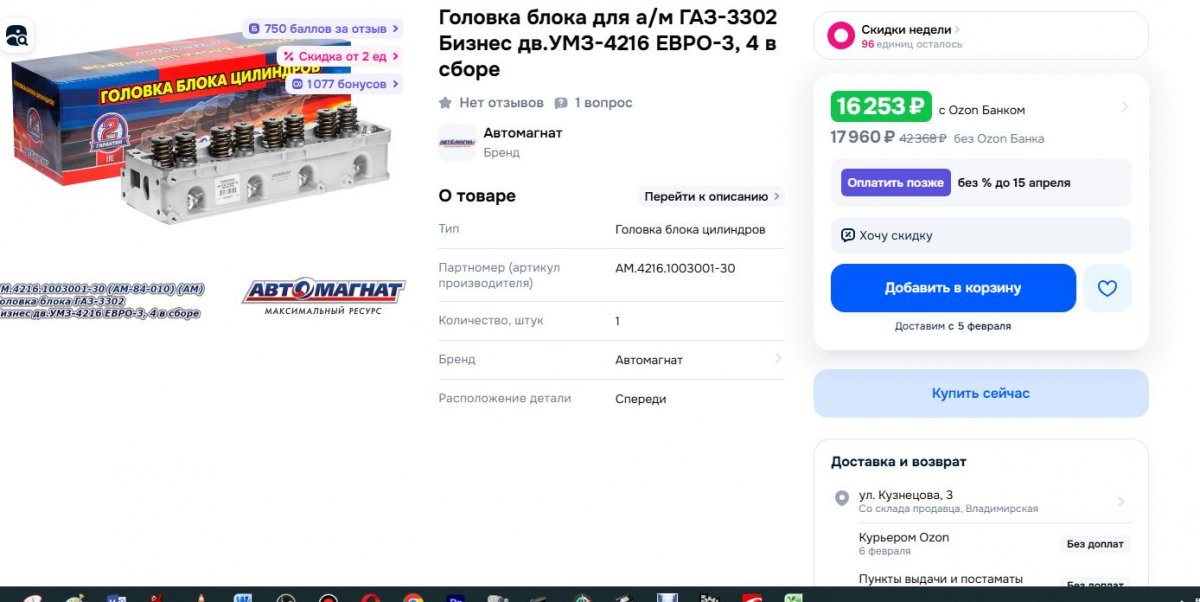Click the star icon next to Нет отзывов

(x=445, y=103)
